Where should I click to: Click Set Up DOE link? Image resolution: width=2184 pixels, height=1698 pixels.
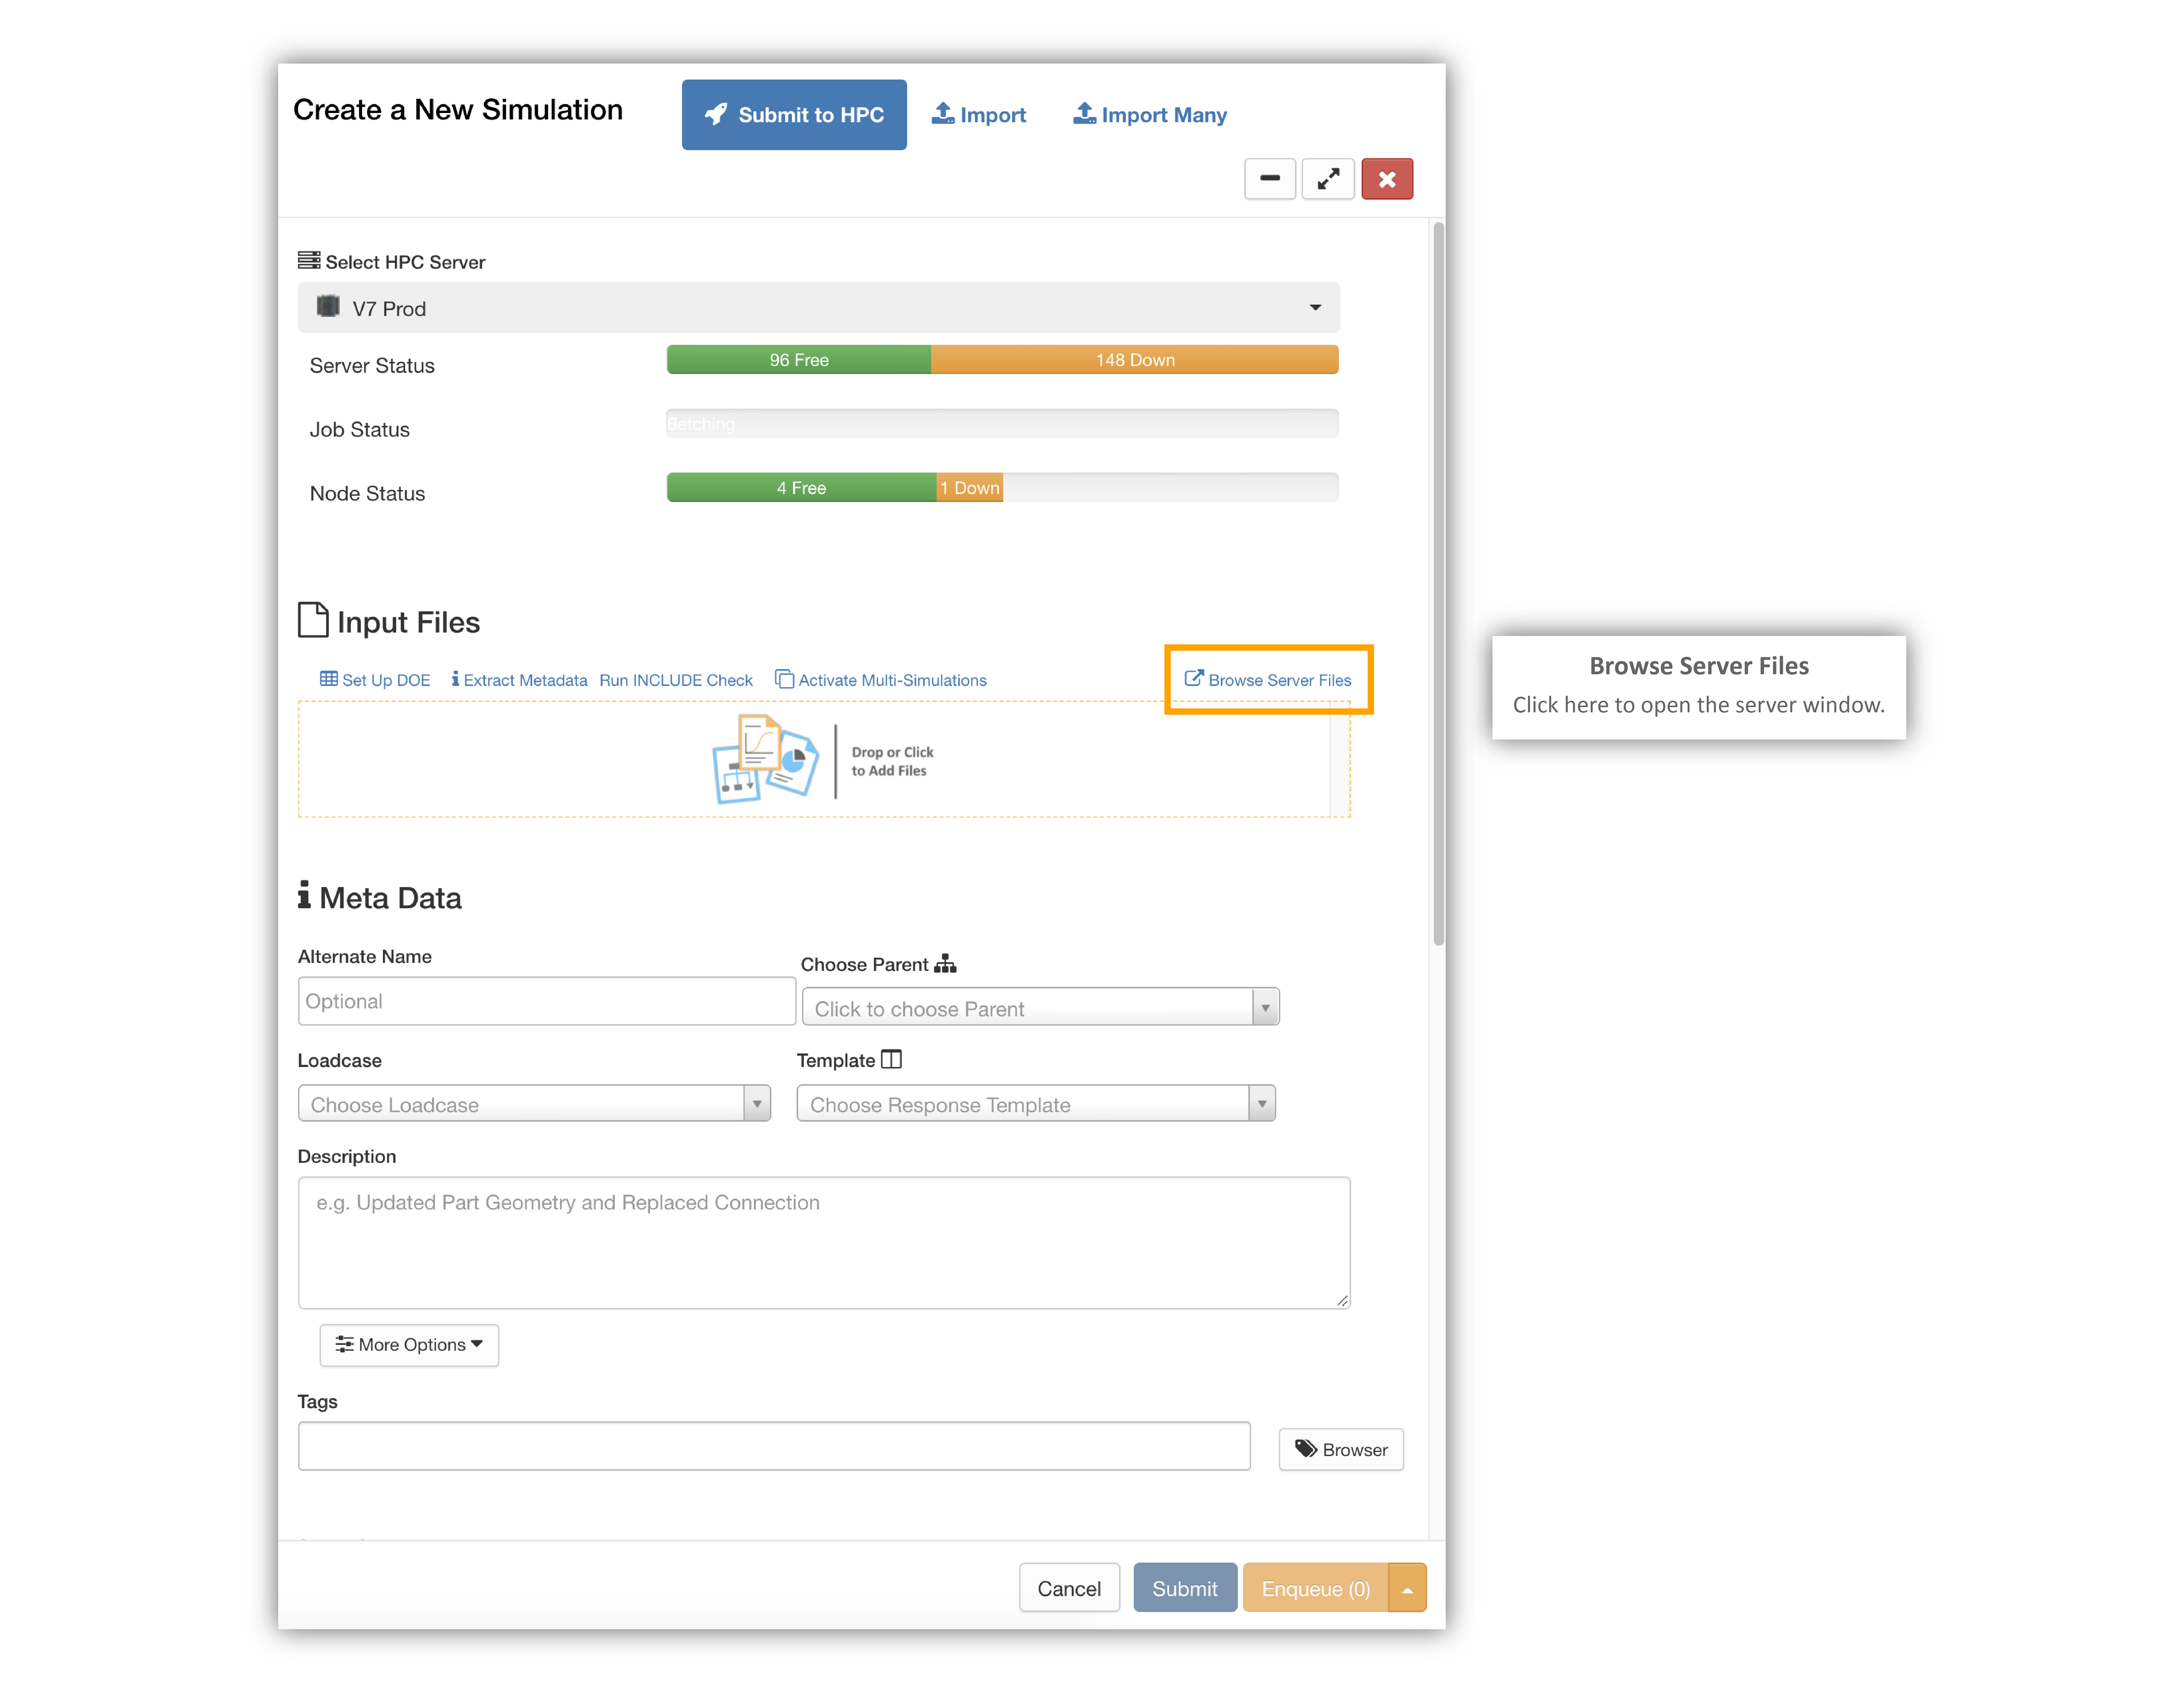pyautogui.click(x=375, y=680)
